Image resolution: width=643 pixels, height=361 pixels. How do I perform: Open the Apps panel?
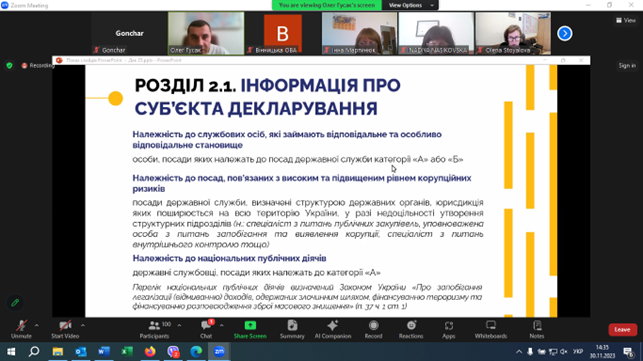(x=449, y=329)
